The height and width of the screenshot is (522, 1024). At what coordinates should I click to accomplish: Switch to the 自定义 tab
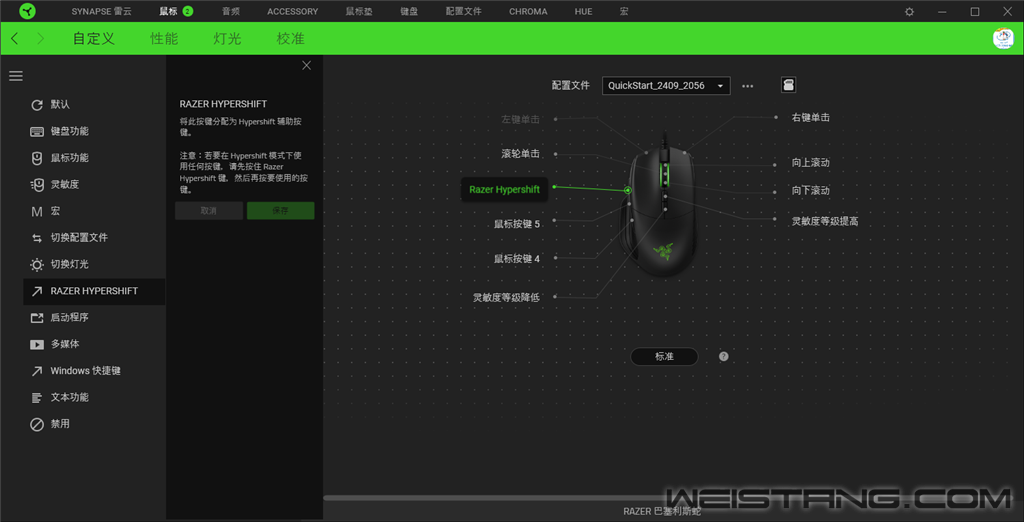click(x=93, y=39)
